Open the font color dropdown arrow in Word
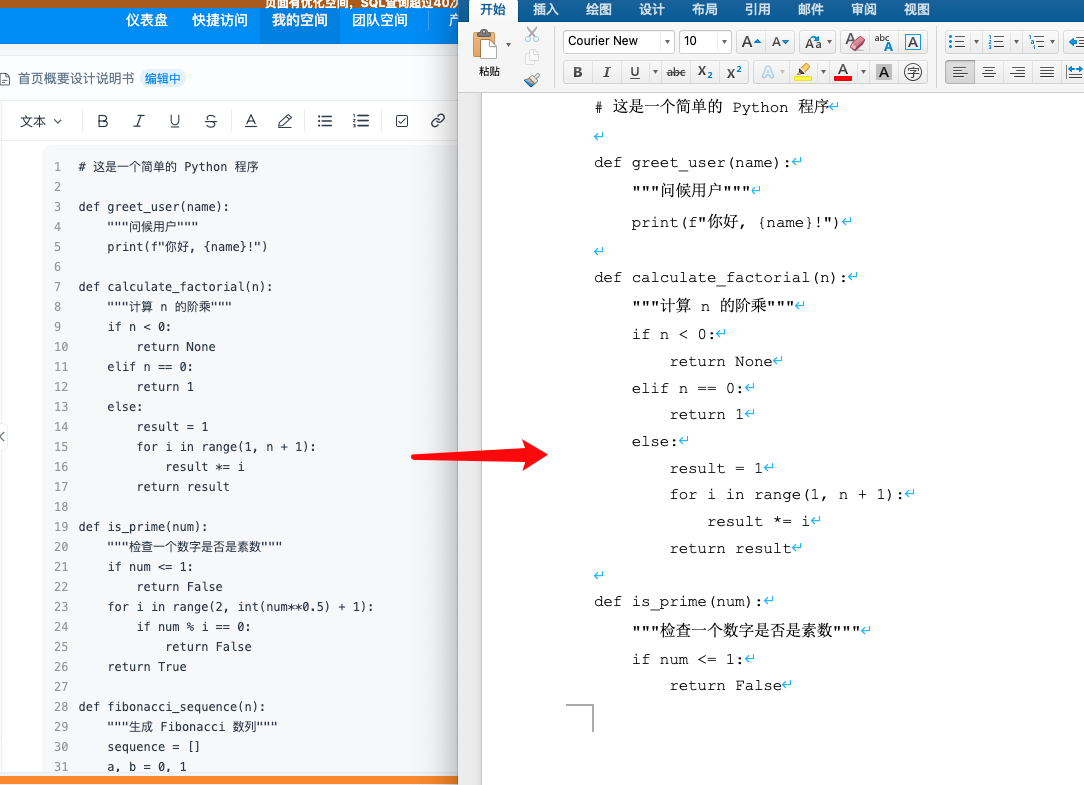 (x=863, y=72)
